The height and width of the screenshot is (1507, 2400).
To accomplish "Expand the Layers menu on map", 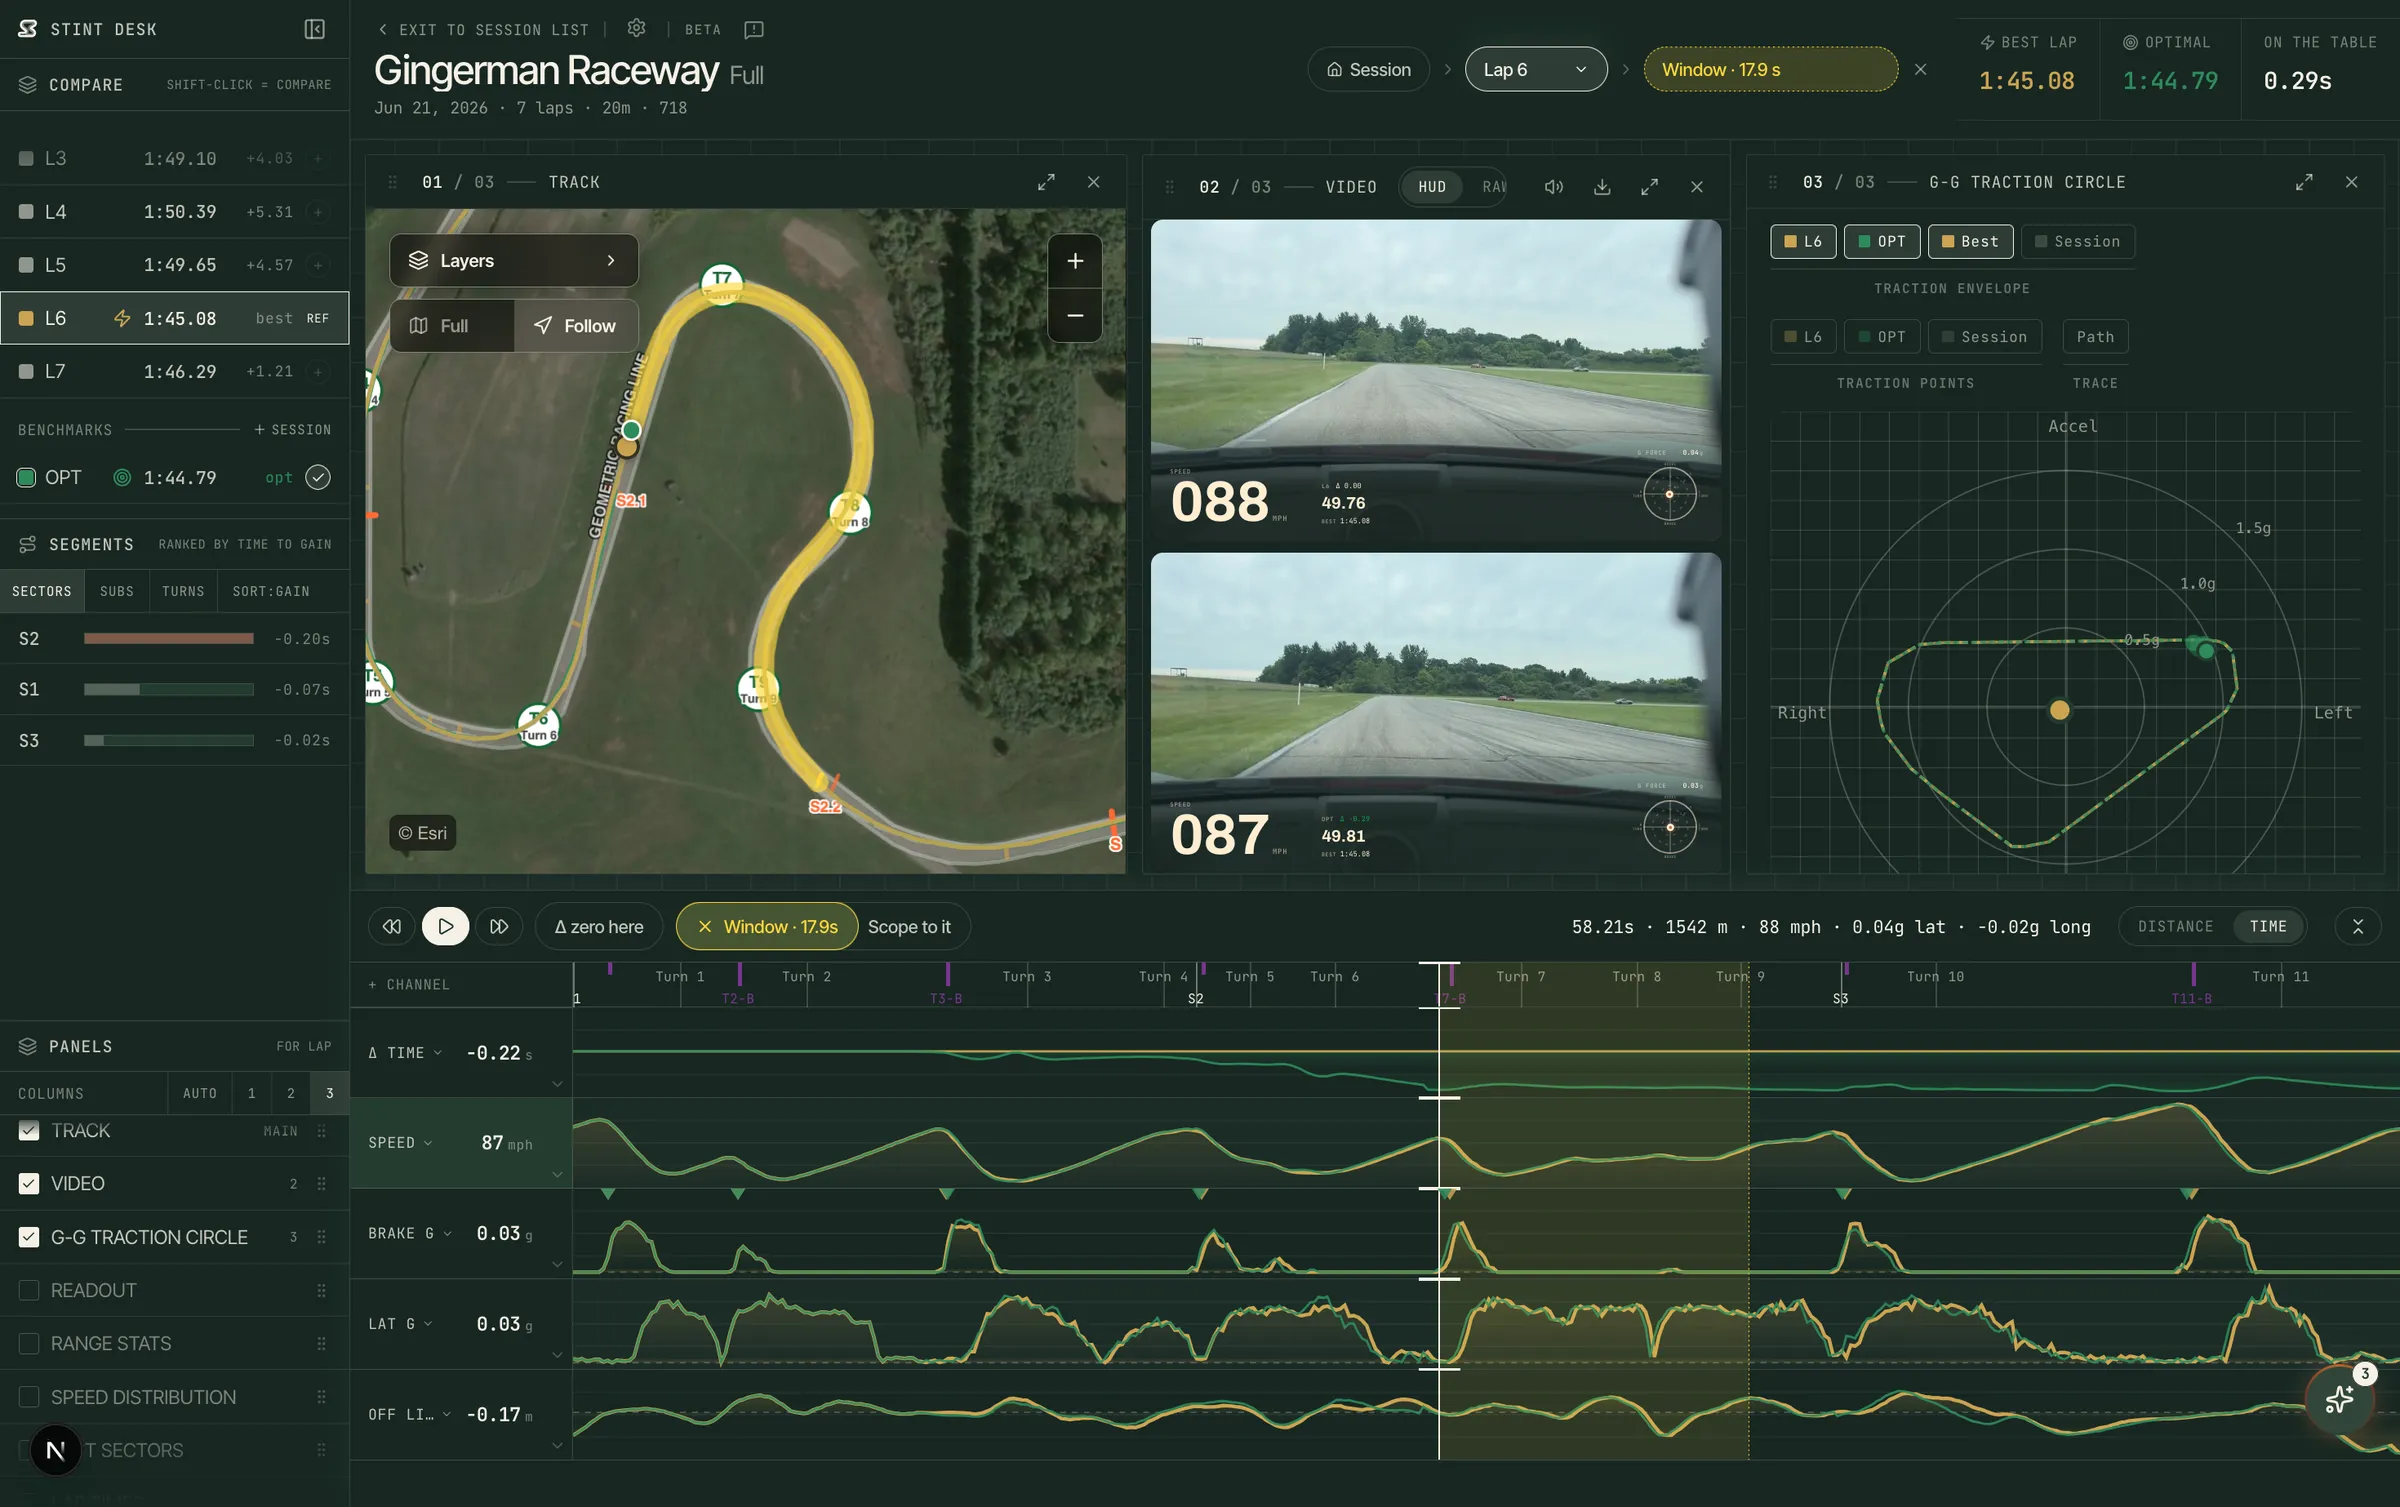I will click(514, 261).
